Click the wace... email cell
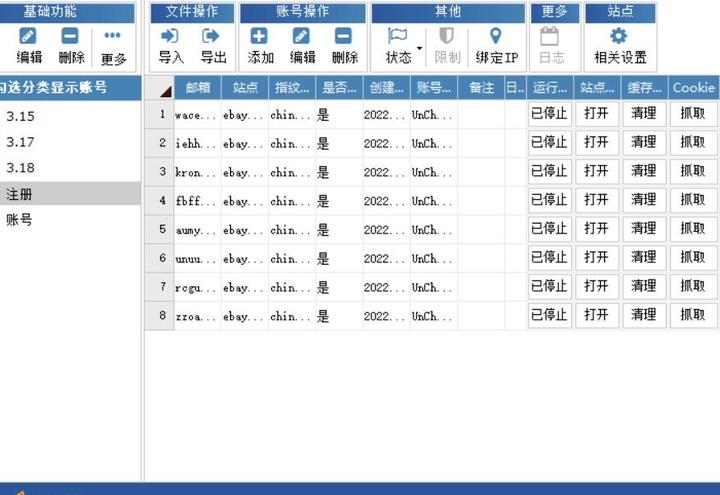The width and height of the screenshot is (720, 495). point(197,114)
